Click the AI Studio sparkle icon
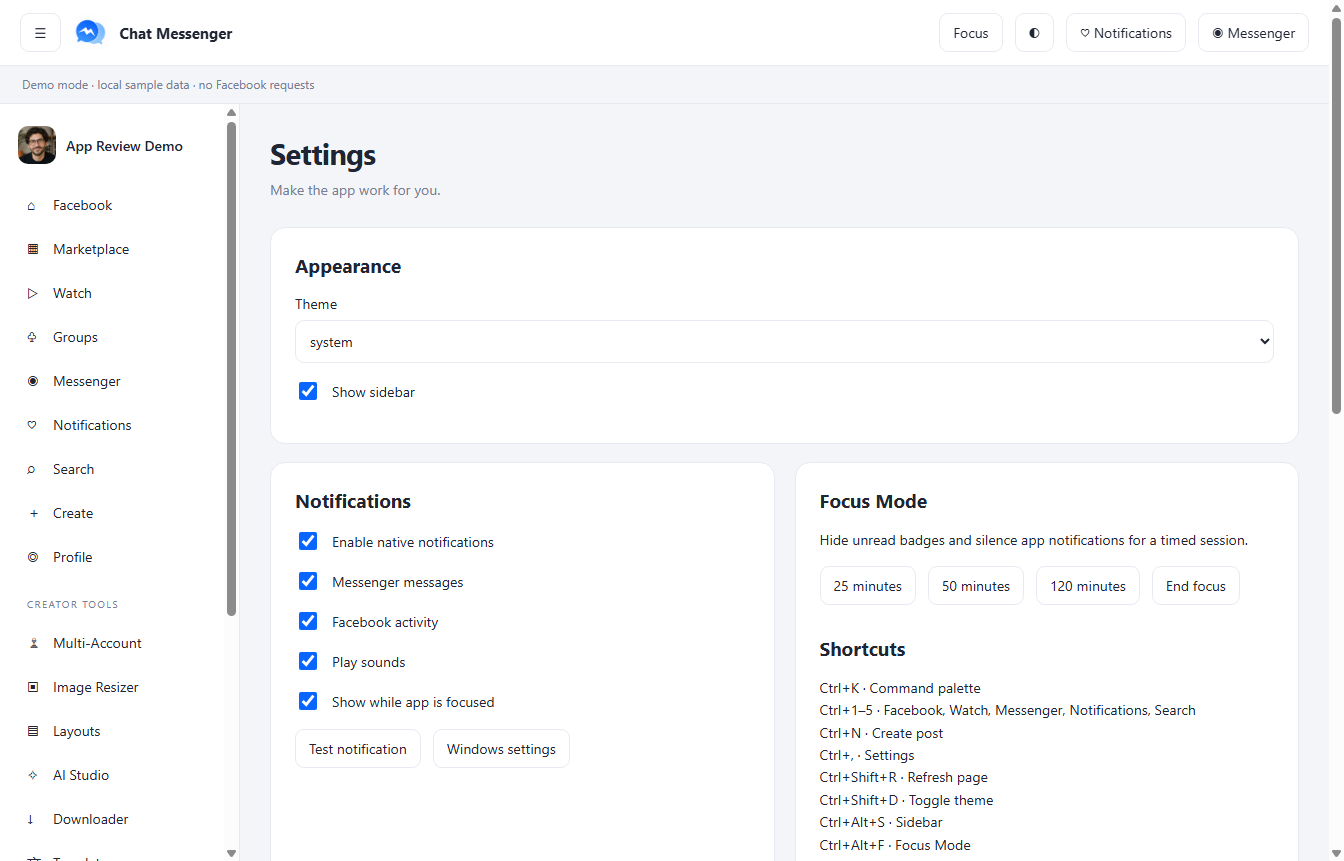 point(32,776)
